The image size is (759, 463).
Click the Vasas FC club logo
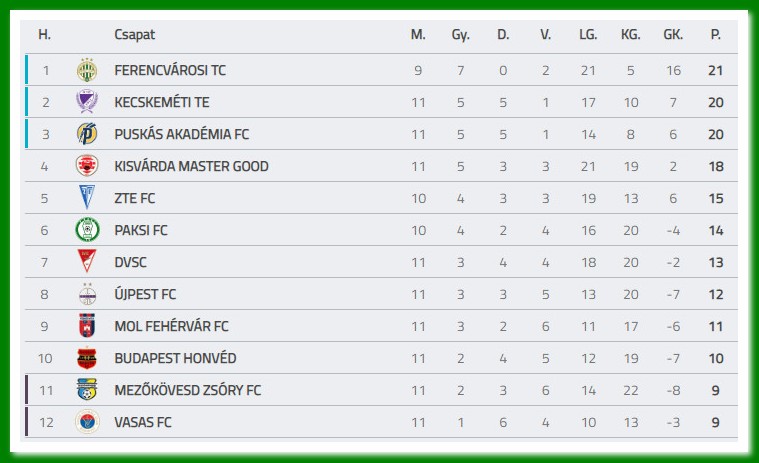coord(87,422)
